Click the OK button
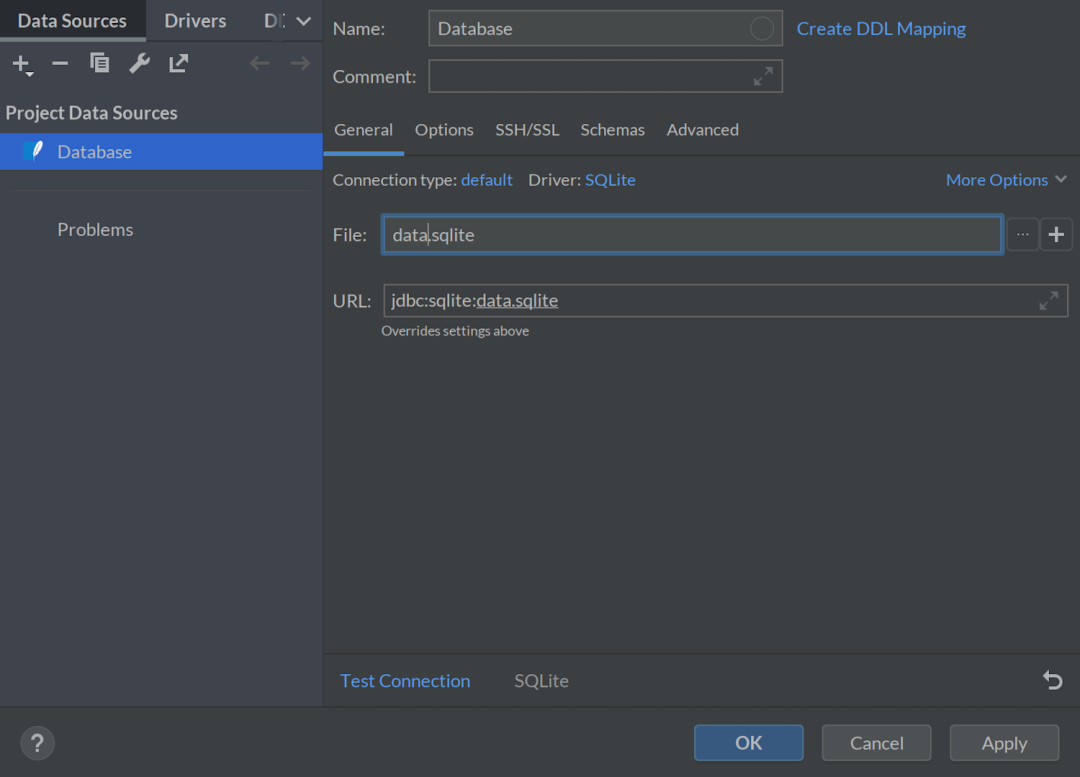 click(x=749, y=743)
